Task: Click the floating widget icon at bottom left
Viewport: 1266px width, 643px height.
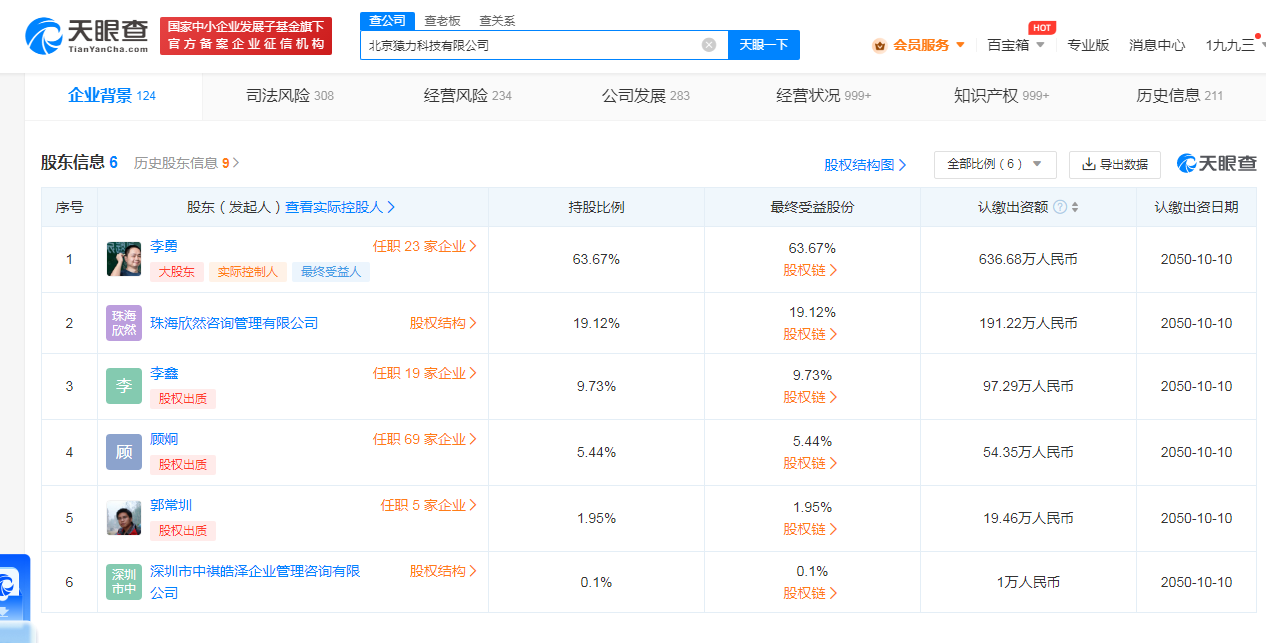Action: click(x=12, y=586)
